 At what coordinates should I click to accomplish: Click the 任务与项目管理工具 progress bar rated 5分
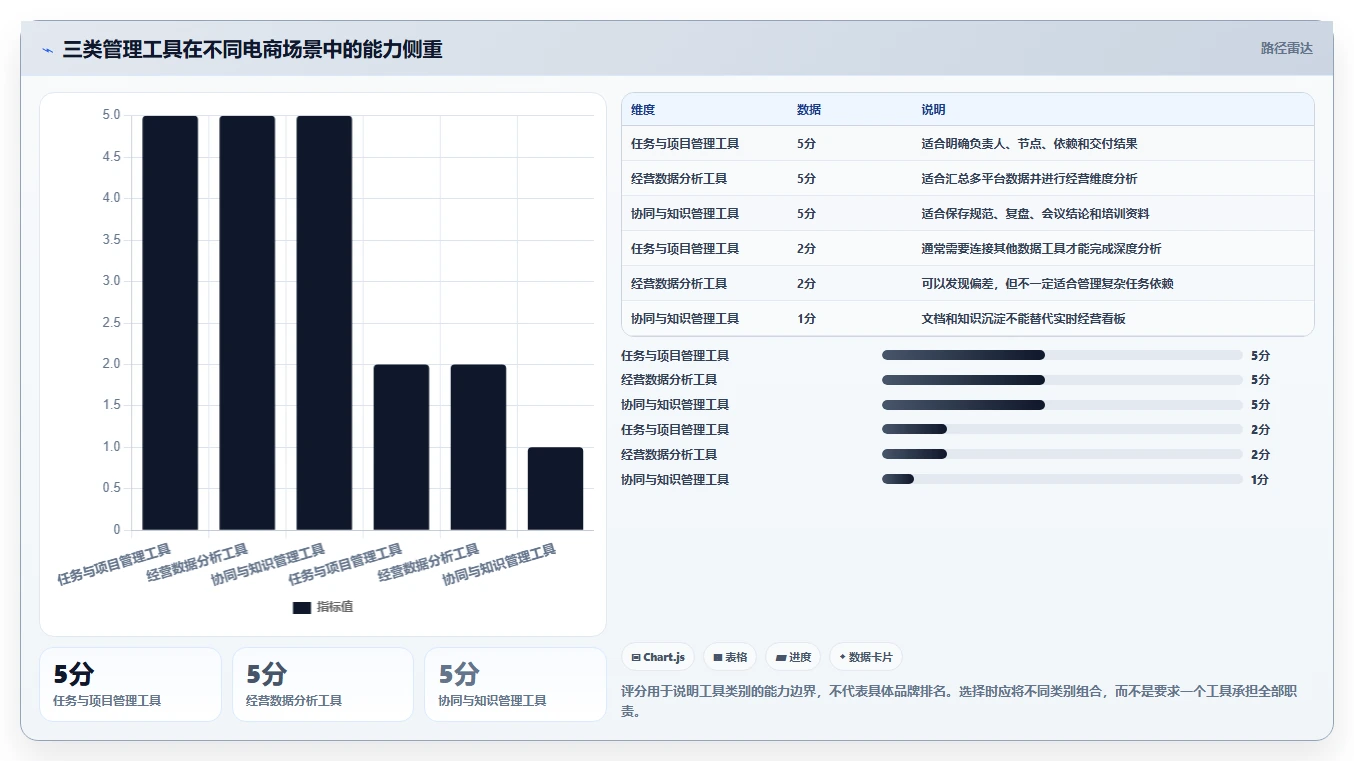(x=1062, y=355)
